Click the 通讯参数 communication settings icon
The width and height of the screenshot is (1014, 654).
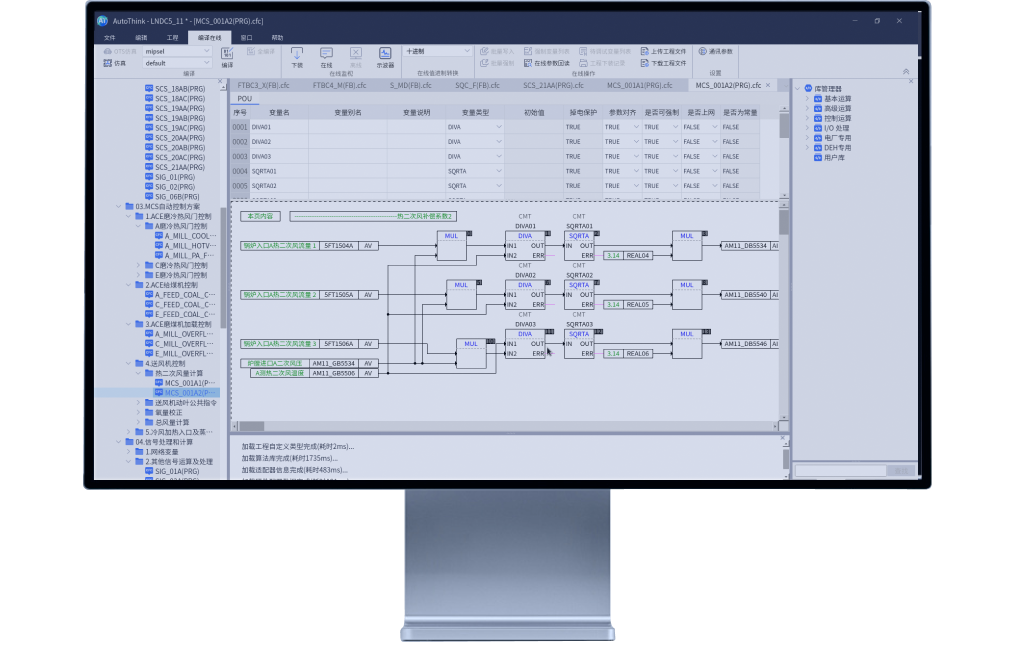(702, 51)
